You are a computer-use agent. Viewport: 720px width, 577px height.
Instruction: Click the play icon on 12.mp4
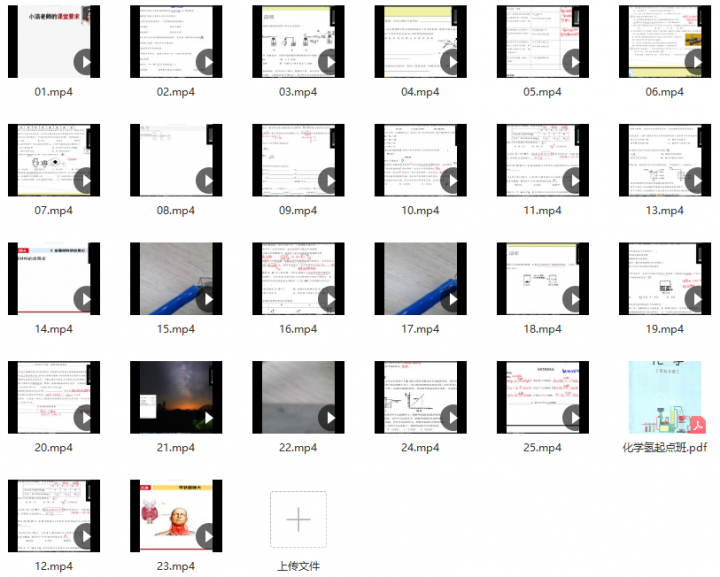pos(85,536)
